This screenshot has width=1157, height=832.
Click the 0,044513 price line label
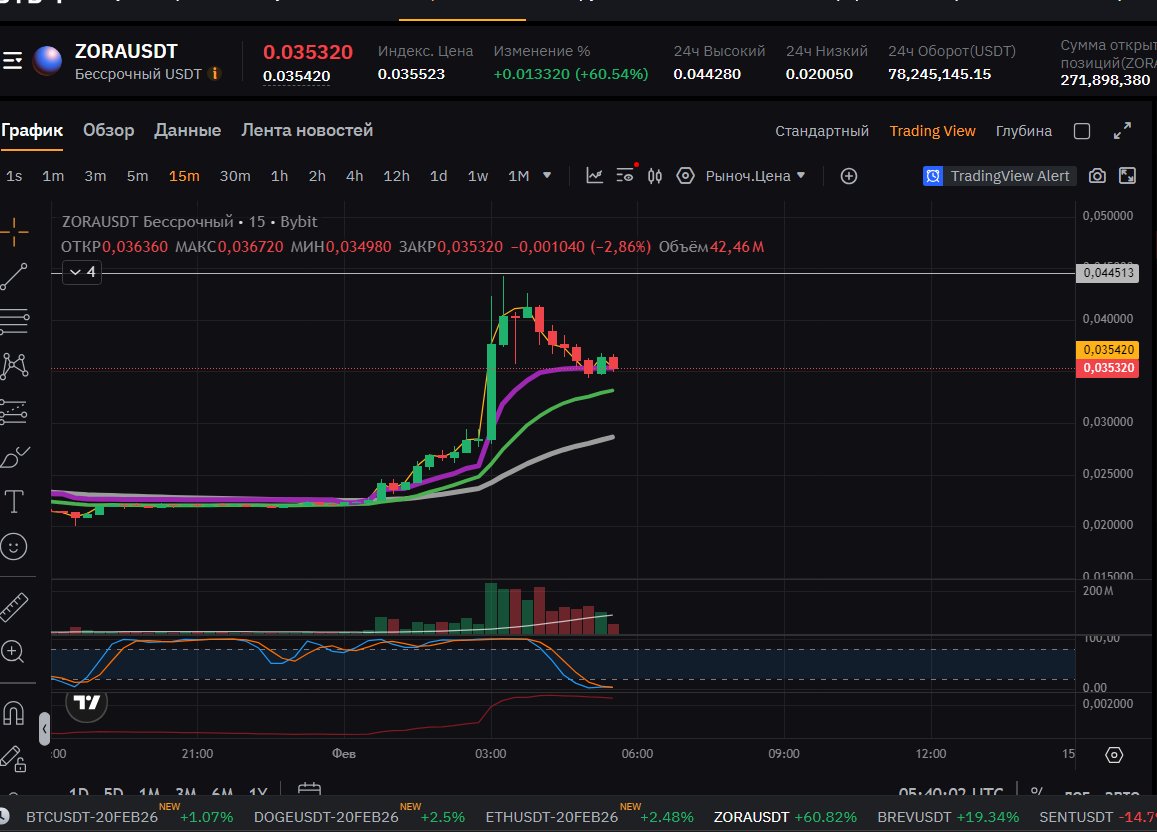pyautogui.click(x=1108, y=273)
